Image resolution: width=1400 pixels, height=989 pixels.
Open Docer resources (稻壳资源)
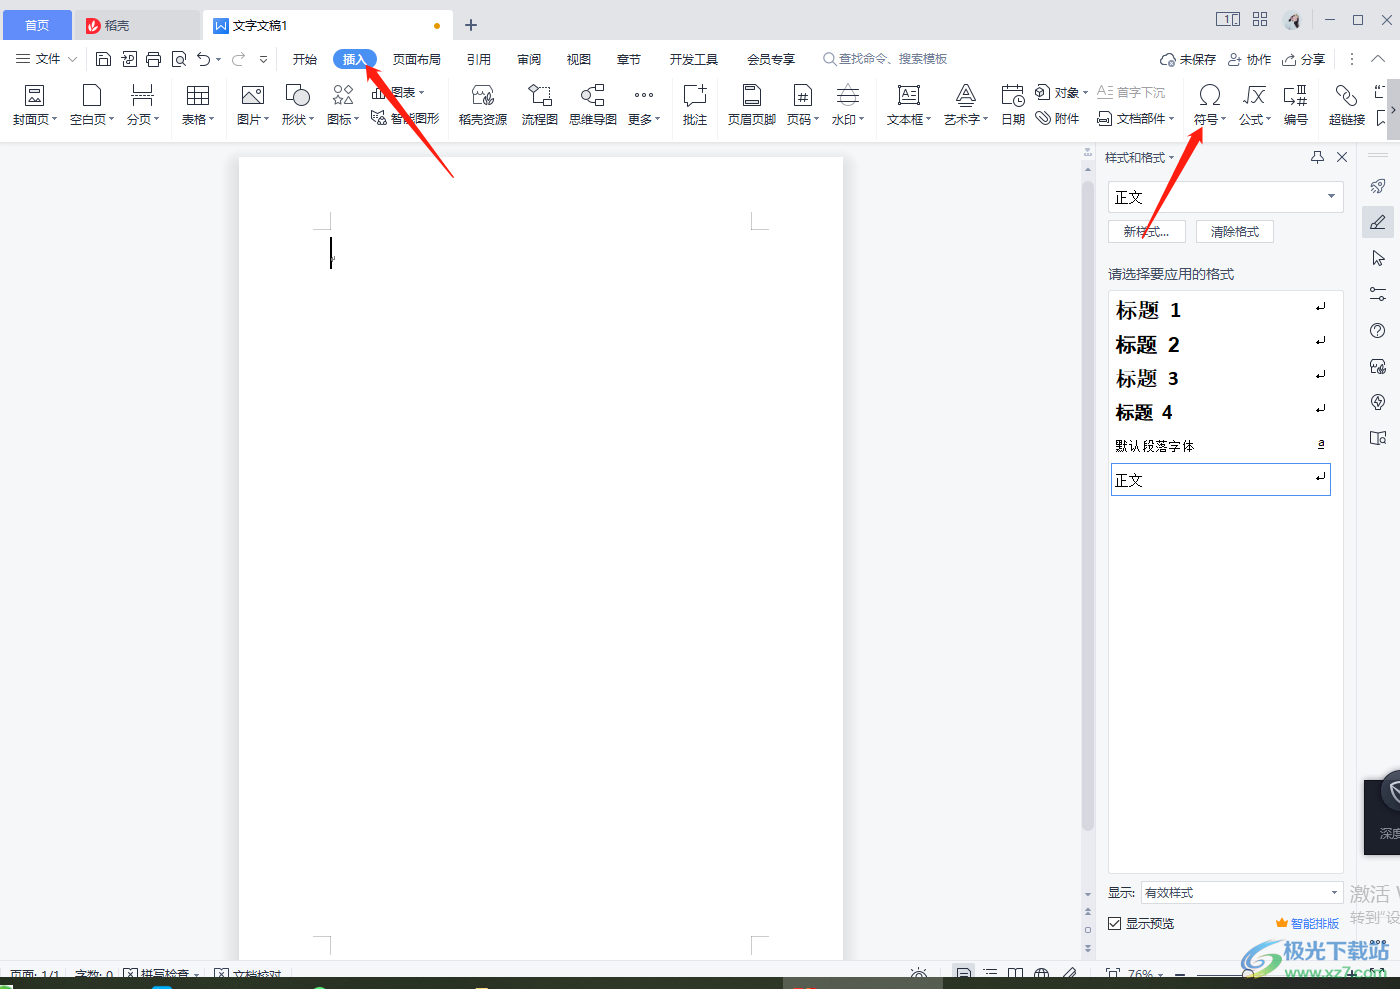pos(483,105)
